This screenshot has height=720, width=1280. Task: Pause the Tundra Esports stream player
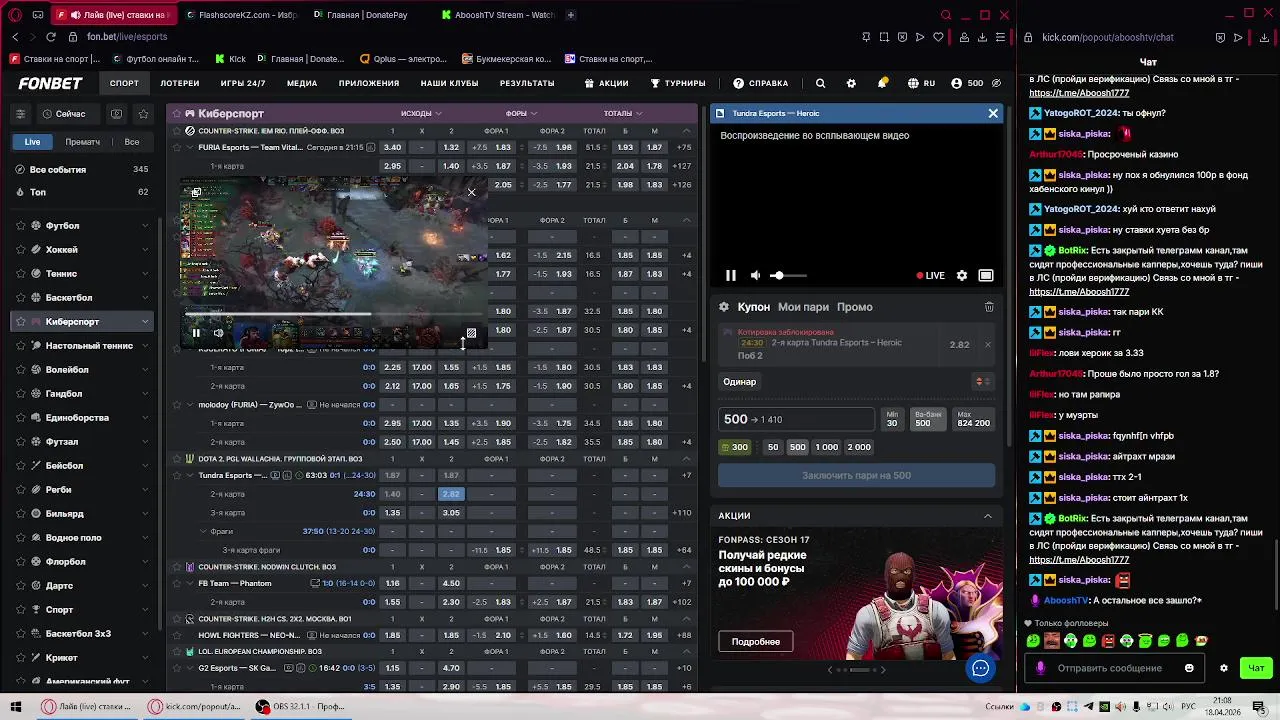tap(731, 275)
